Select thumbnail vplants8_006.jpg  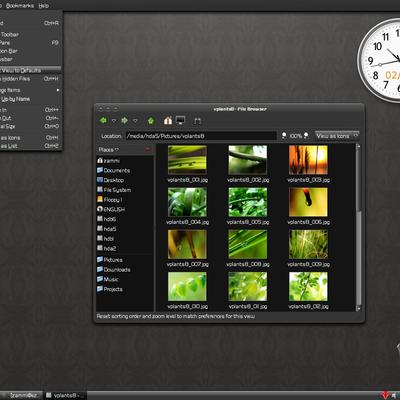pyautogui.click(x=308, y=202)
